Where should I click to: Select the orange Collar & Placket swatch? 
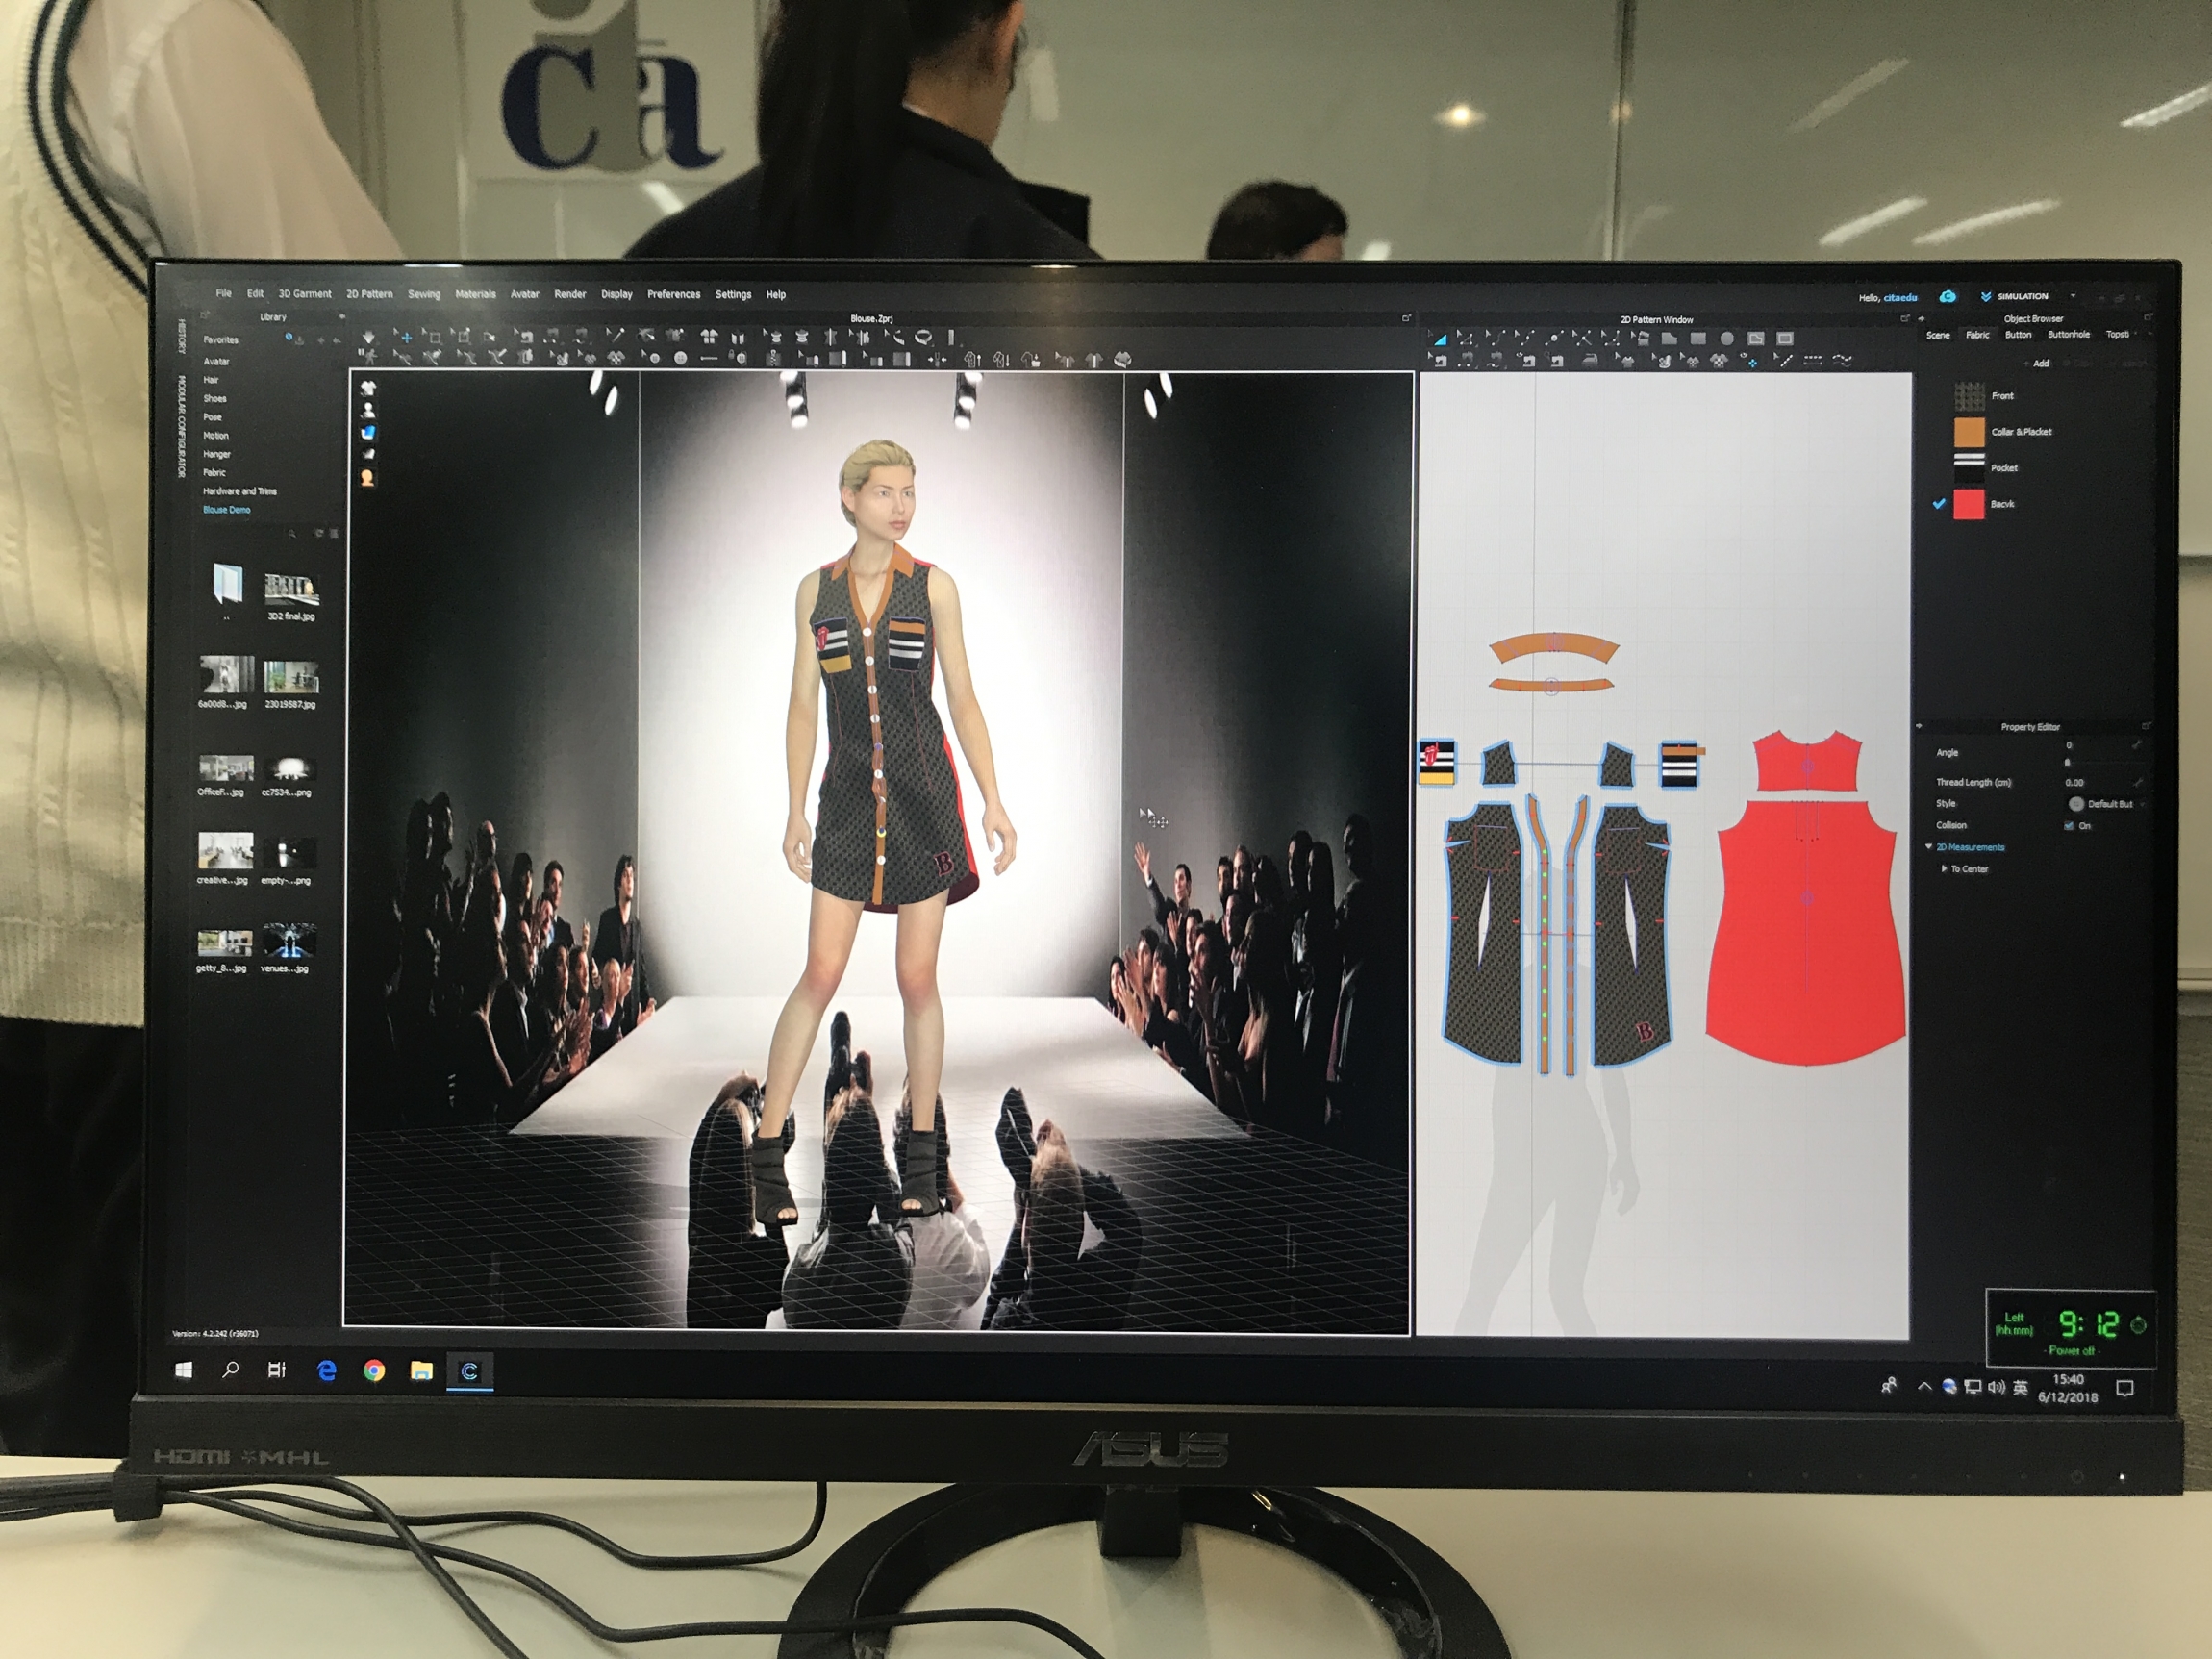(1969, 432)
